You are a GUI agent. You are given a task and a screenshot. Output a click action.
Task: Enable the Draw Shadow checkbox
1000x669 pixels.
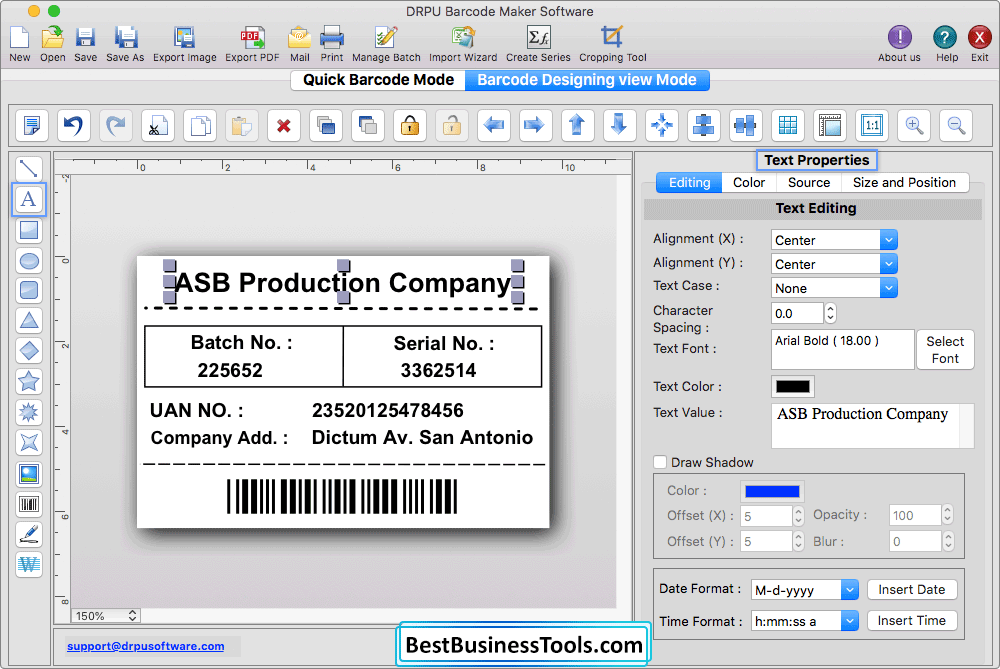click(x=660, y=462)
